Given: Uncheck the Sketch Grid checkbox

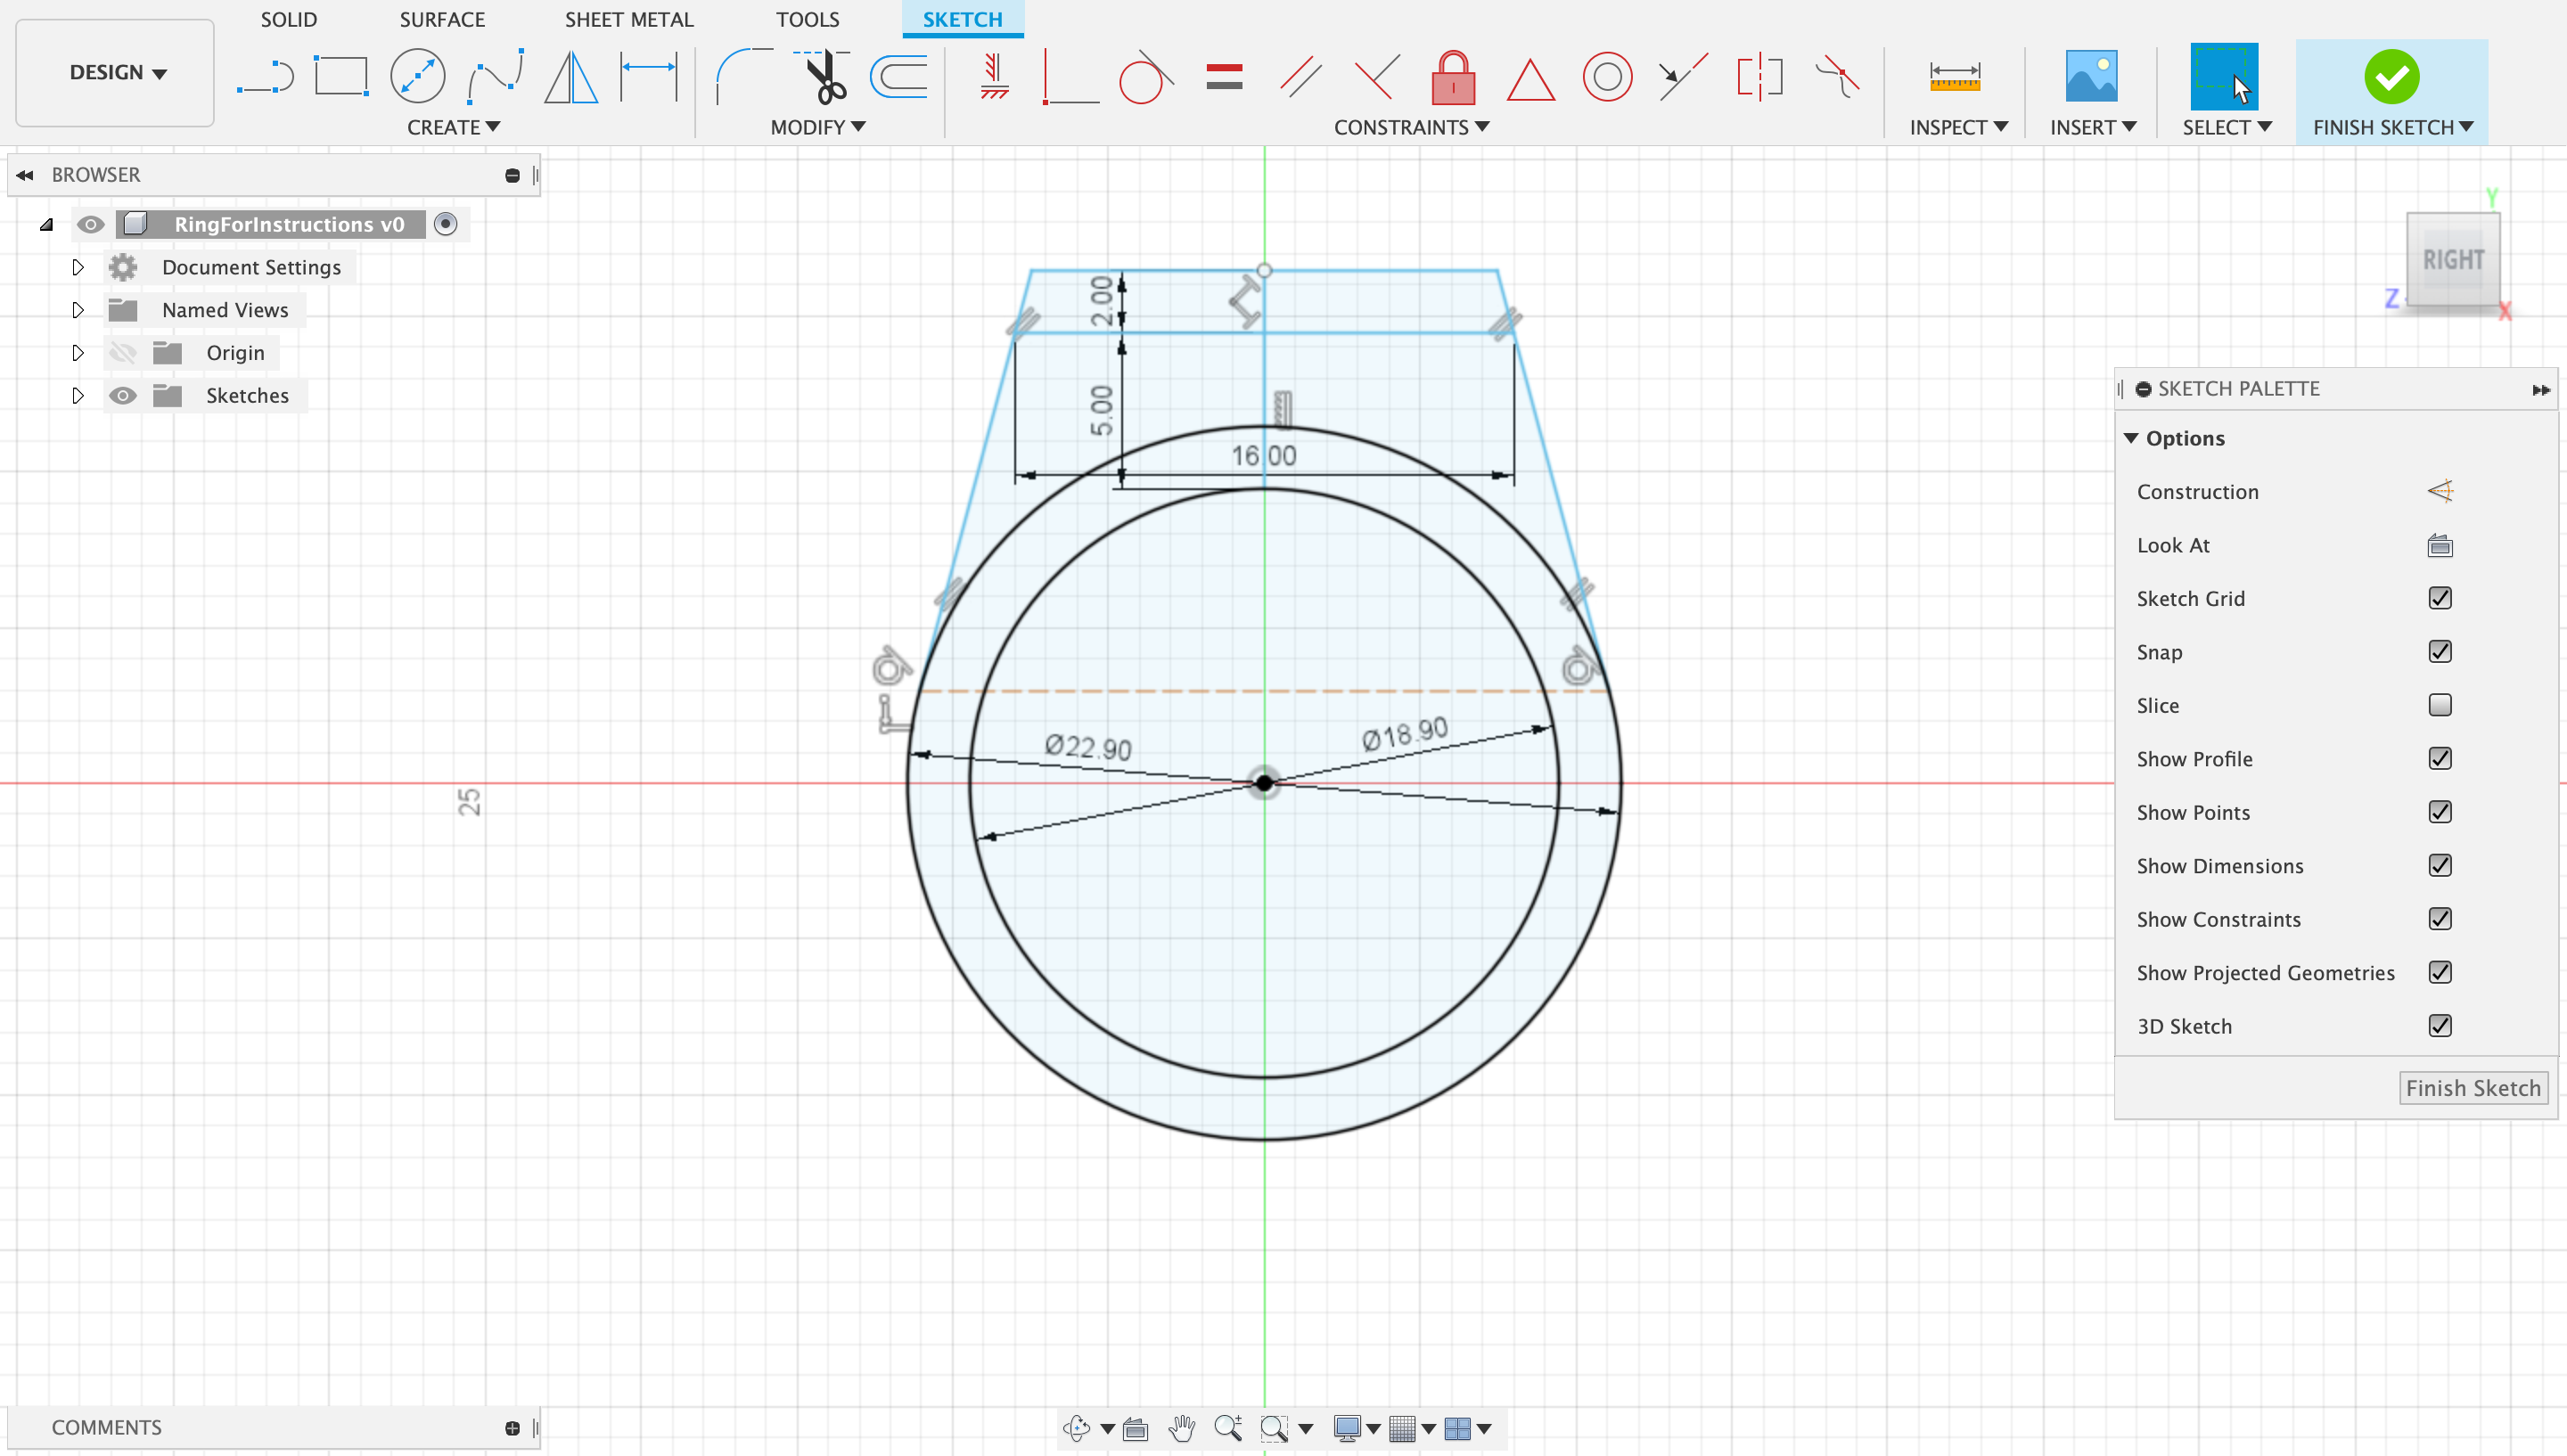Looking at the screenshot, I should point(2439,598).
